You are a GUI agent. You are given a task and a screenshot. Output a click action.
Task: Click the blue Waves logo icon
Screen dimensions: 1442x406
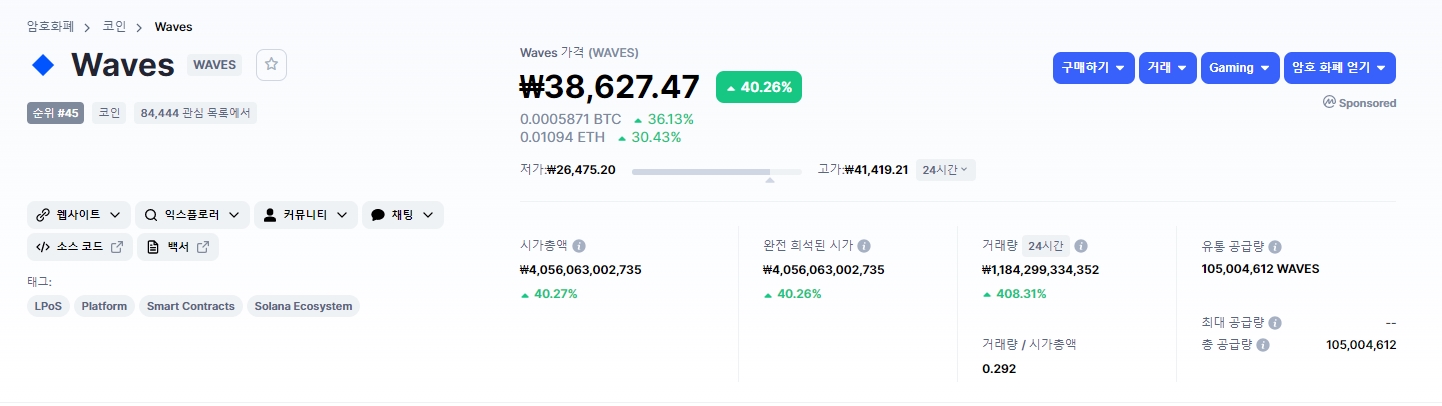pyautogui.click(x=43, y=65)
